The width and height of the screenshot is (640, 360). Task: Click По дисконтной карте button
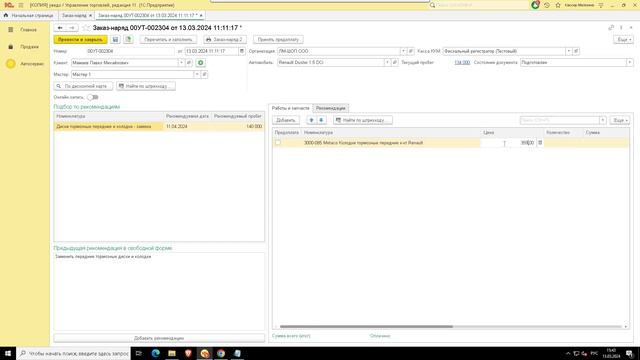pyautogui.click(x=83, y=86)
